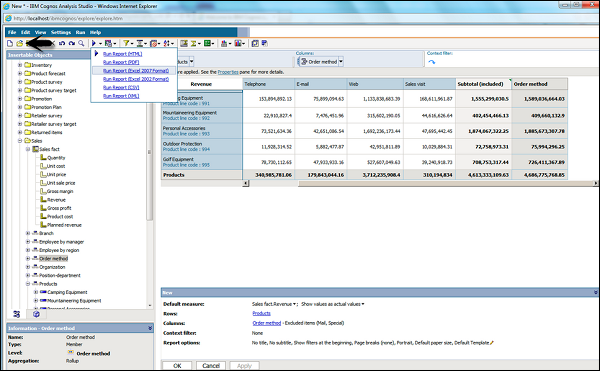Click the display chart and table icon
Viewport: 600px width, 371px height.
(x=238, y=44)
